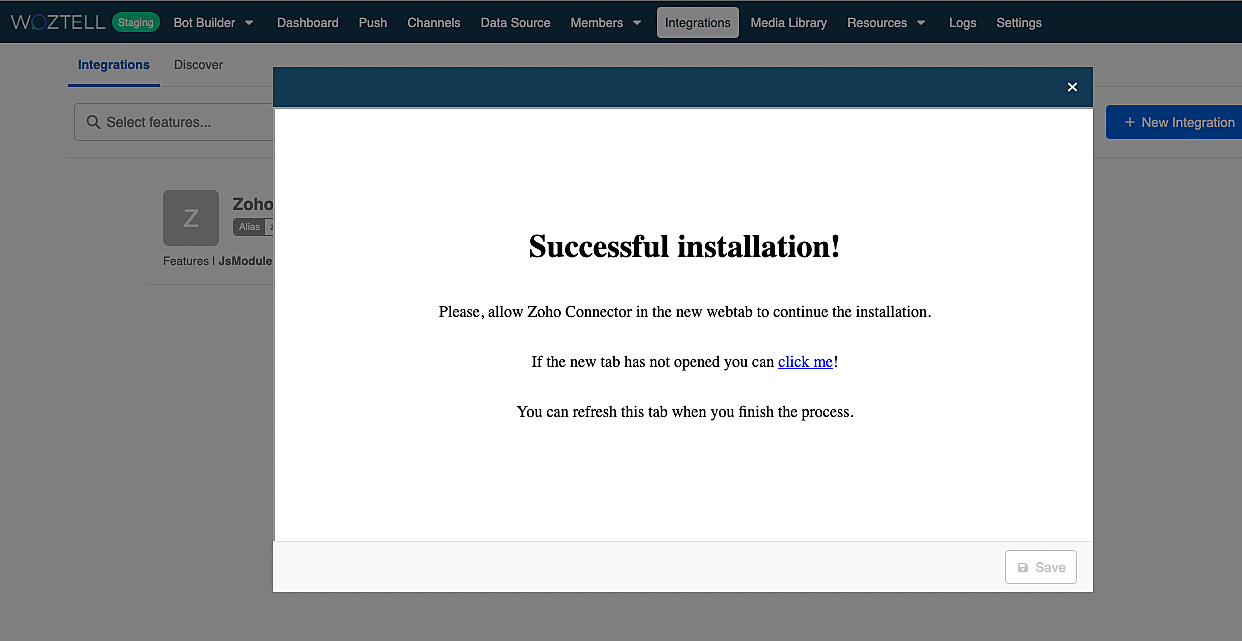Expand the Bot Builder dropdown
This screenshot has height=641, width=1242.
pos(213,22)
